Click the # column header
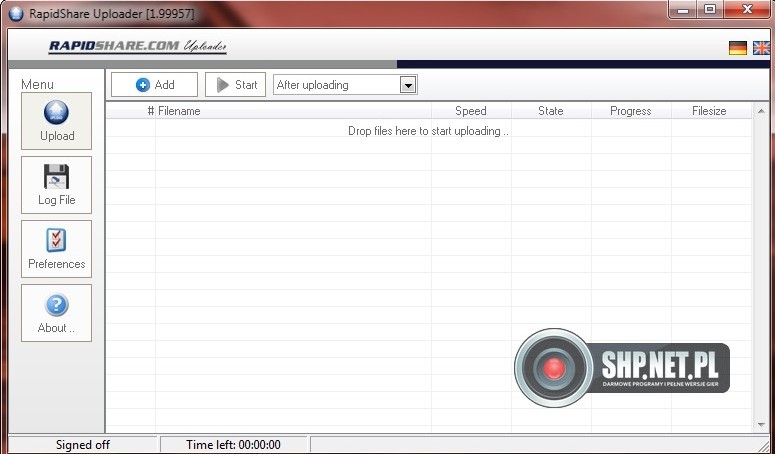 [131, 111]
